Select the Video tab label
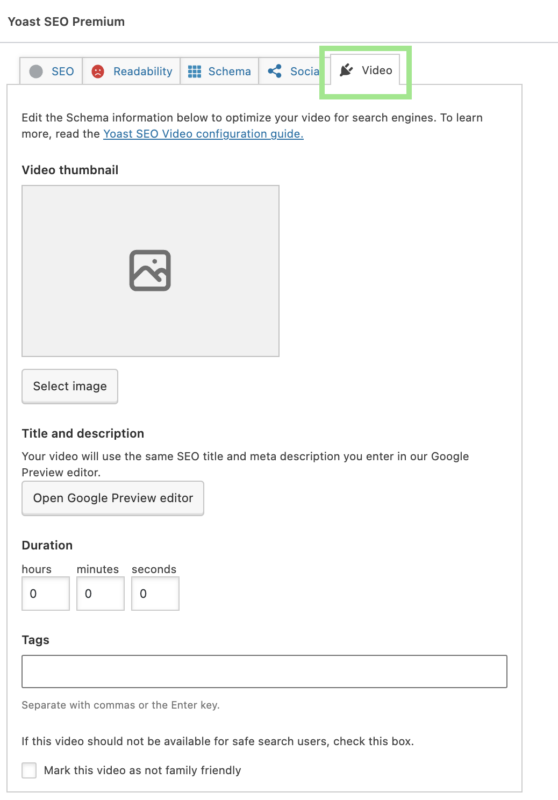This screenshot has width=558, height=800. [x=377, y=70]
